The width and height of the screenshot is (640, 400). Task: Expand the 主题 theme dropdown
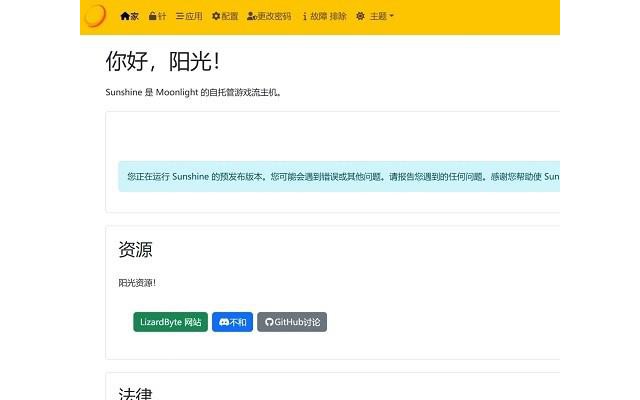375,16
